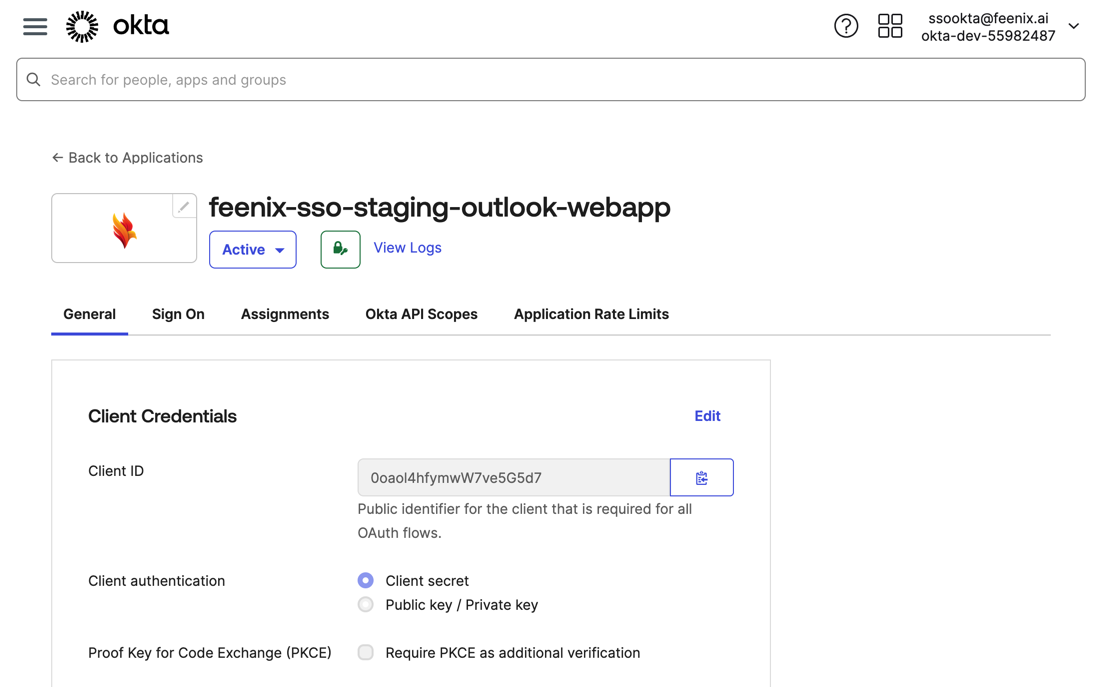Click the green lock provisioning icon button
The height and width of the screenshot is (687, 1095).
click(x=340, y=249)
